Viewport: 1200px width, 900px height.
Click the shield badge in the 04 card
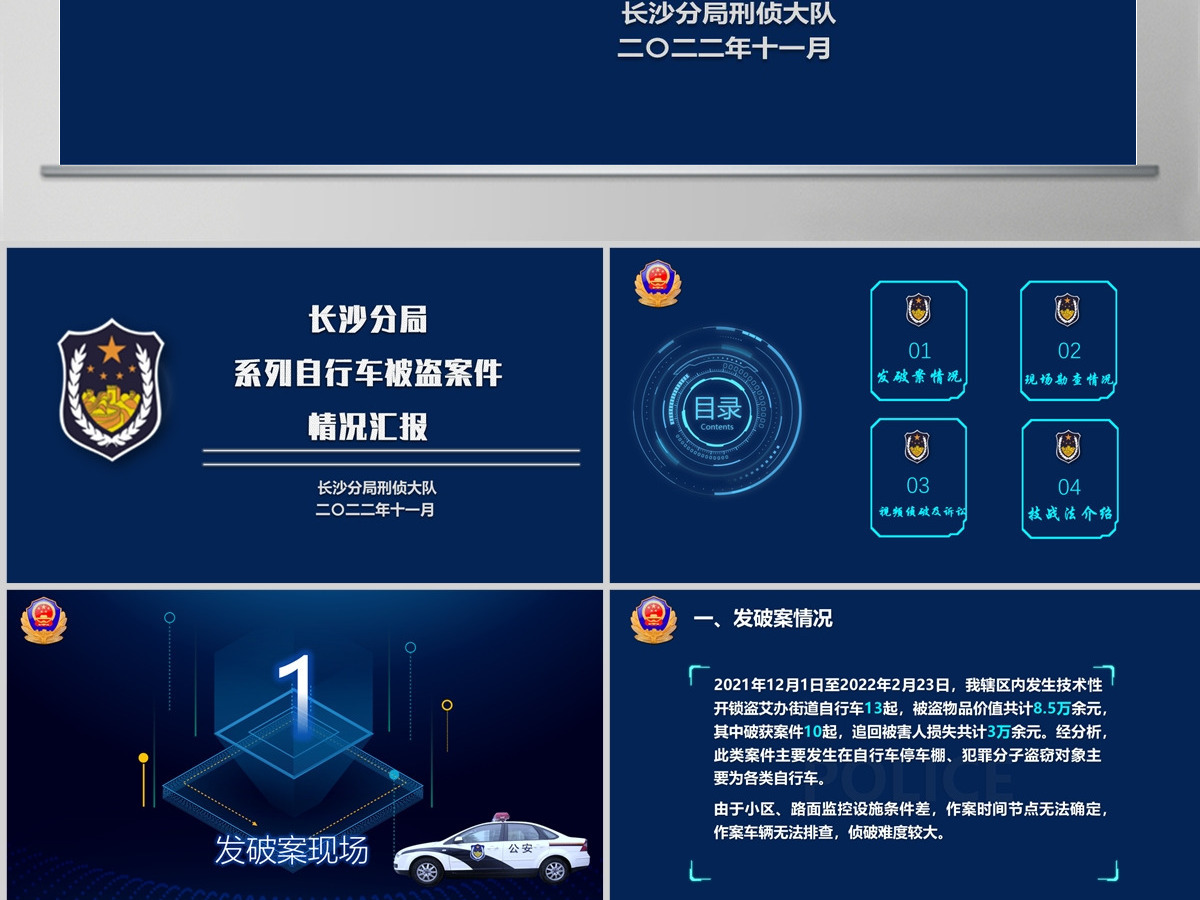click(x=1068, y=446)
